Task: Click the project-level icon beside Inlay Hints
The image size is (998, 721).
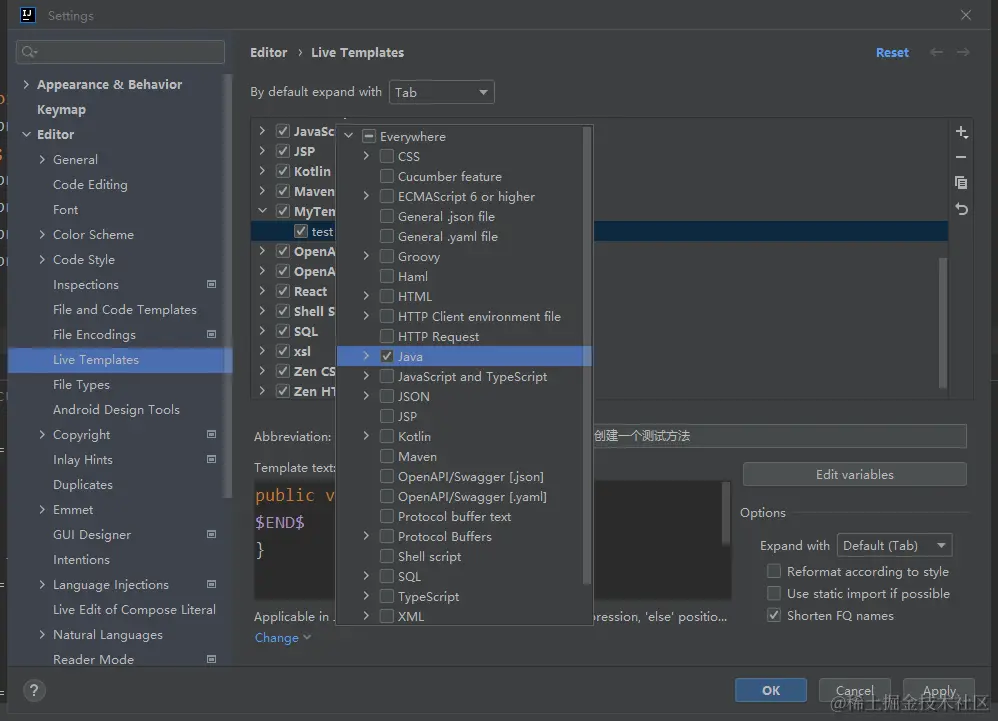Action: pyautogui.click(x=211, y=459)
